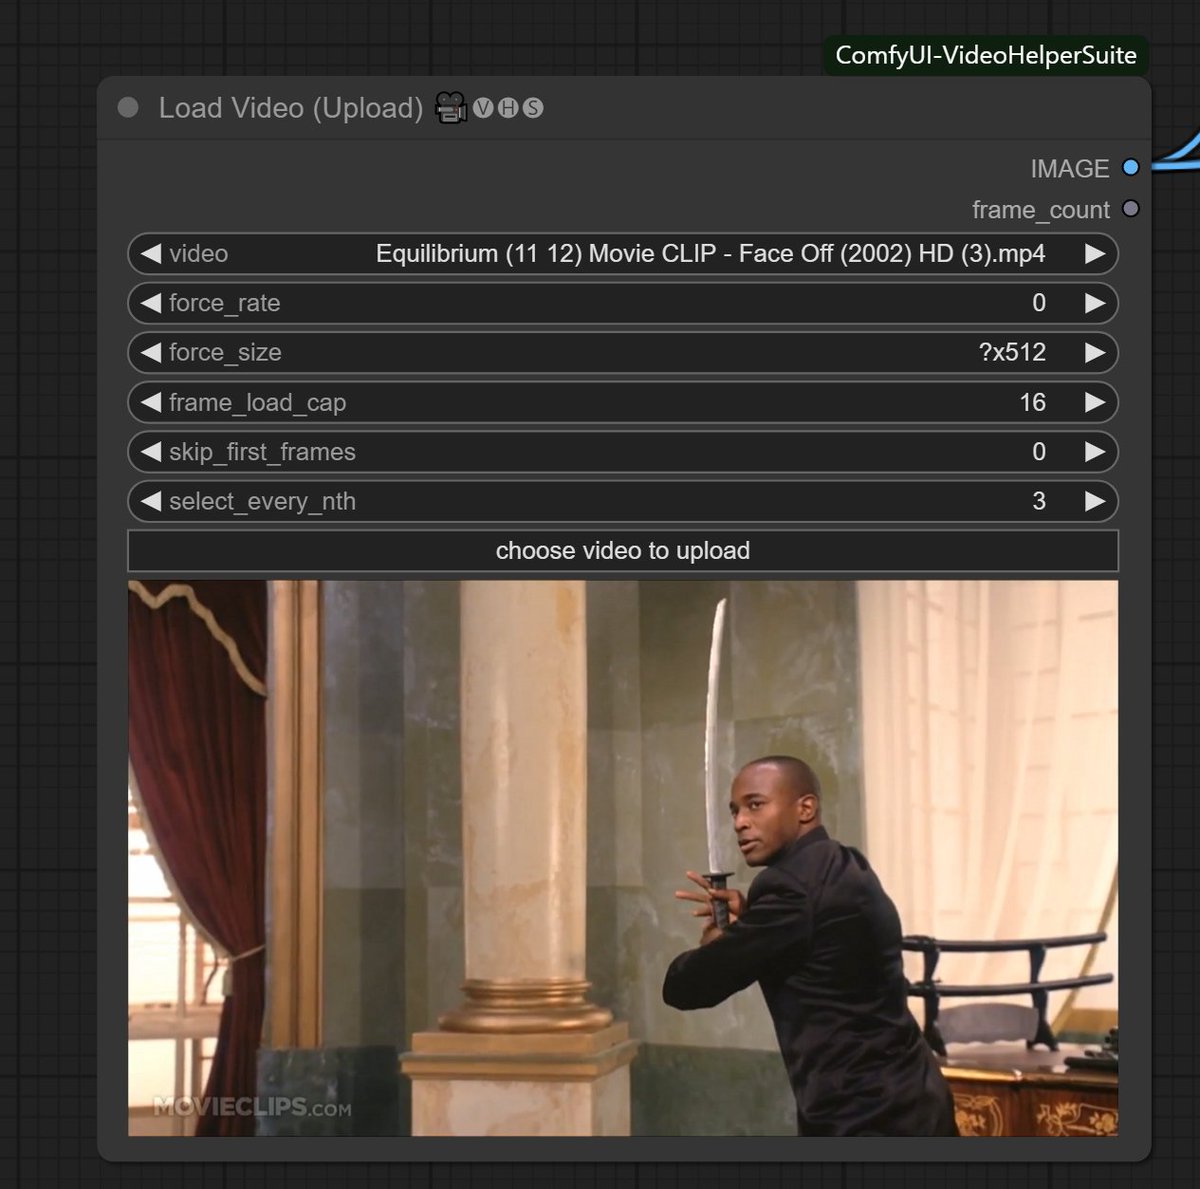Decrease skip_first_frames with left arrow
The height and width of the screenshot is (1189, 1200).
[151, 451]
